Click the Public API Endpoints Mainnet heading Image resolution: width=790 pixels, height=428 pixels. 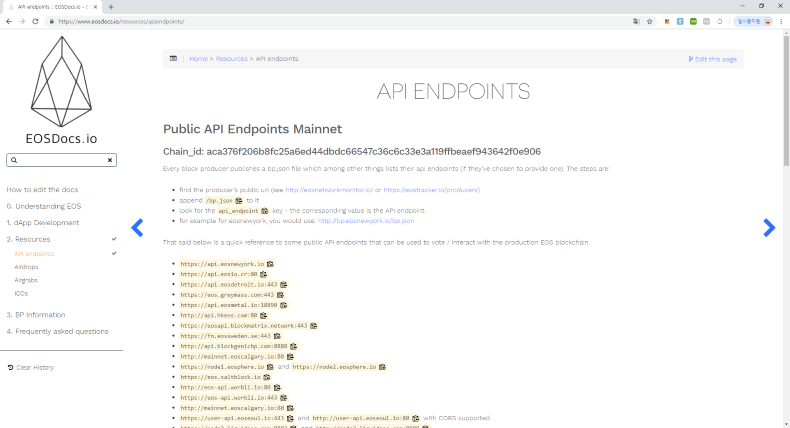pos(252,129)
